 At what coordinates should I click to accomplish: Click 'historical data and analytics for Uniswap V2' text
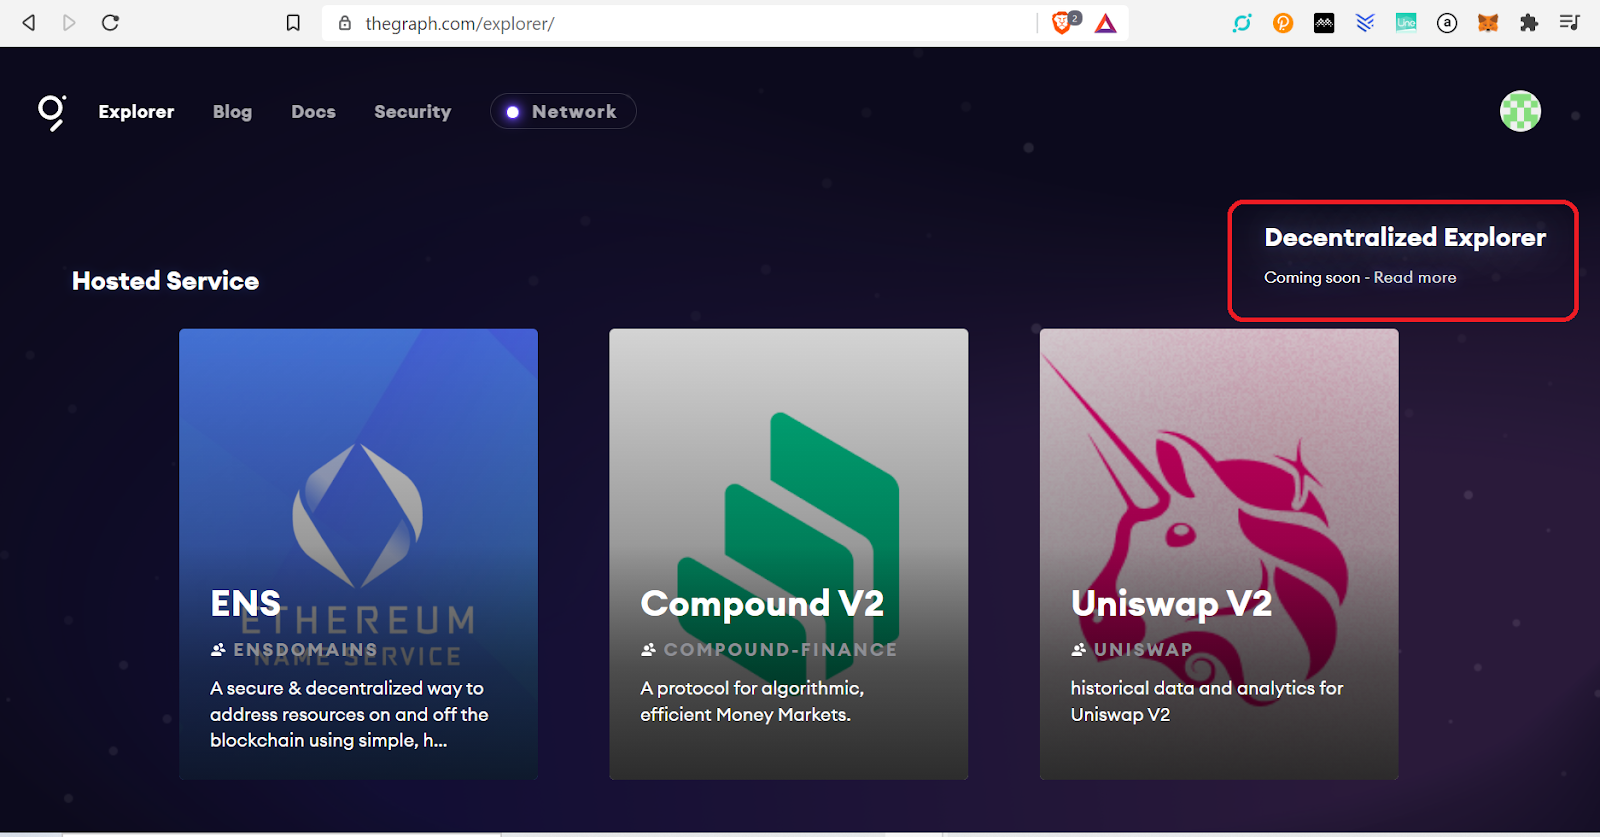click(1207, 701)
